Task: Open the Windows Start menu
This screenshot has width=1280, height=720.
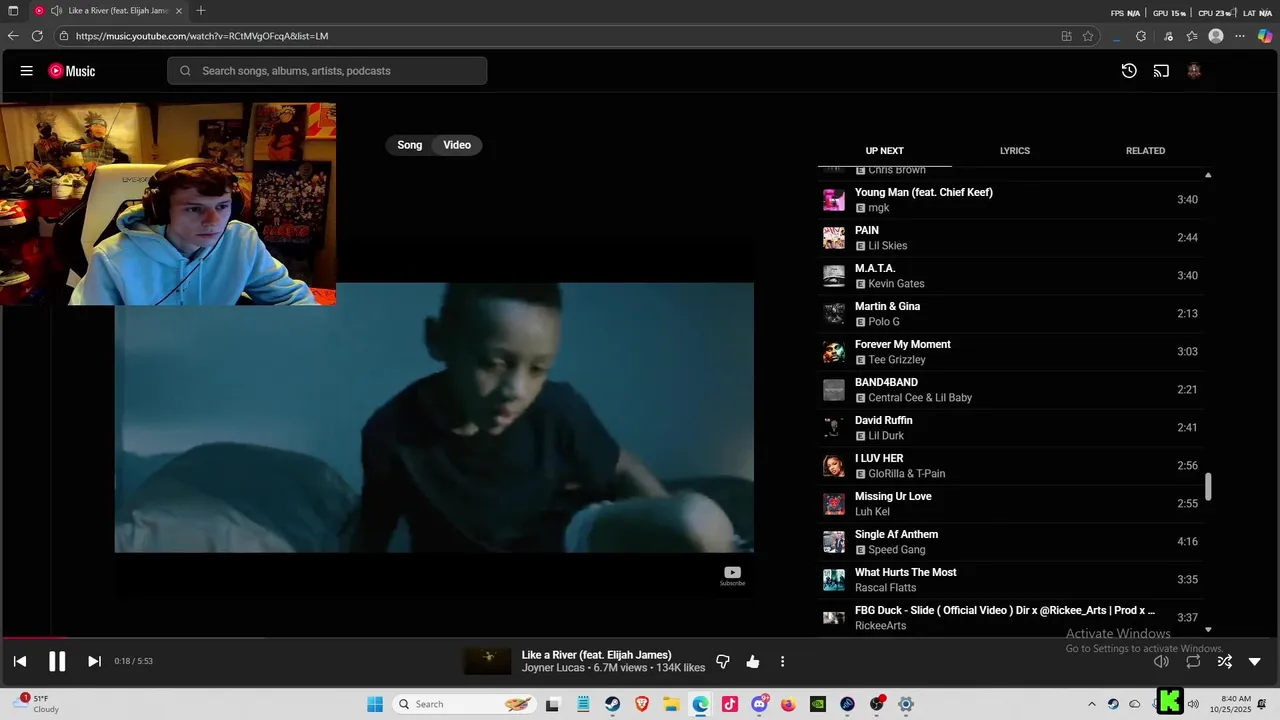Action: pos(375,704)
